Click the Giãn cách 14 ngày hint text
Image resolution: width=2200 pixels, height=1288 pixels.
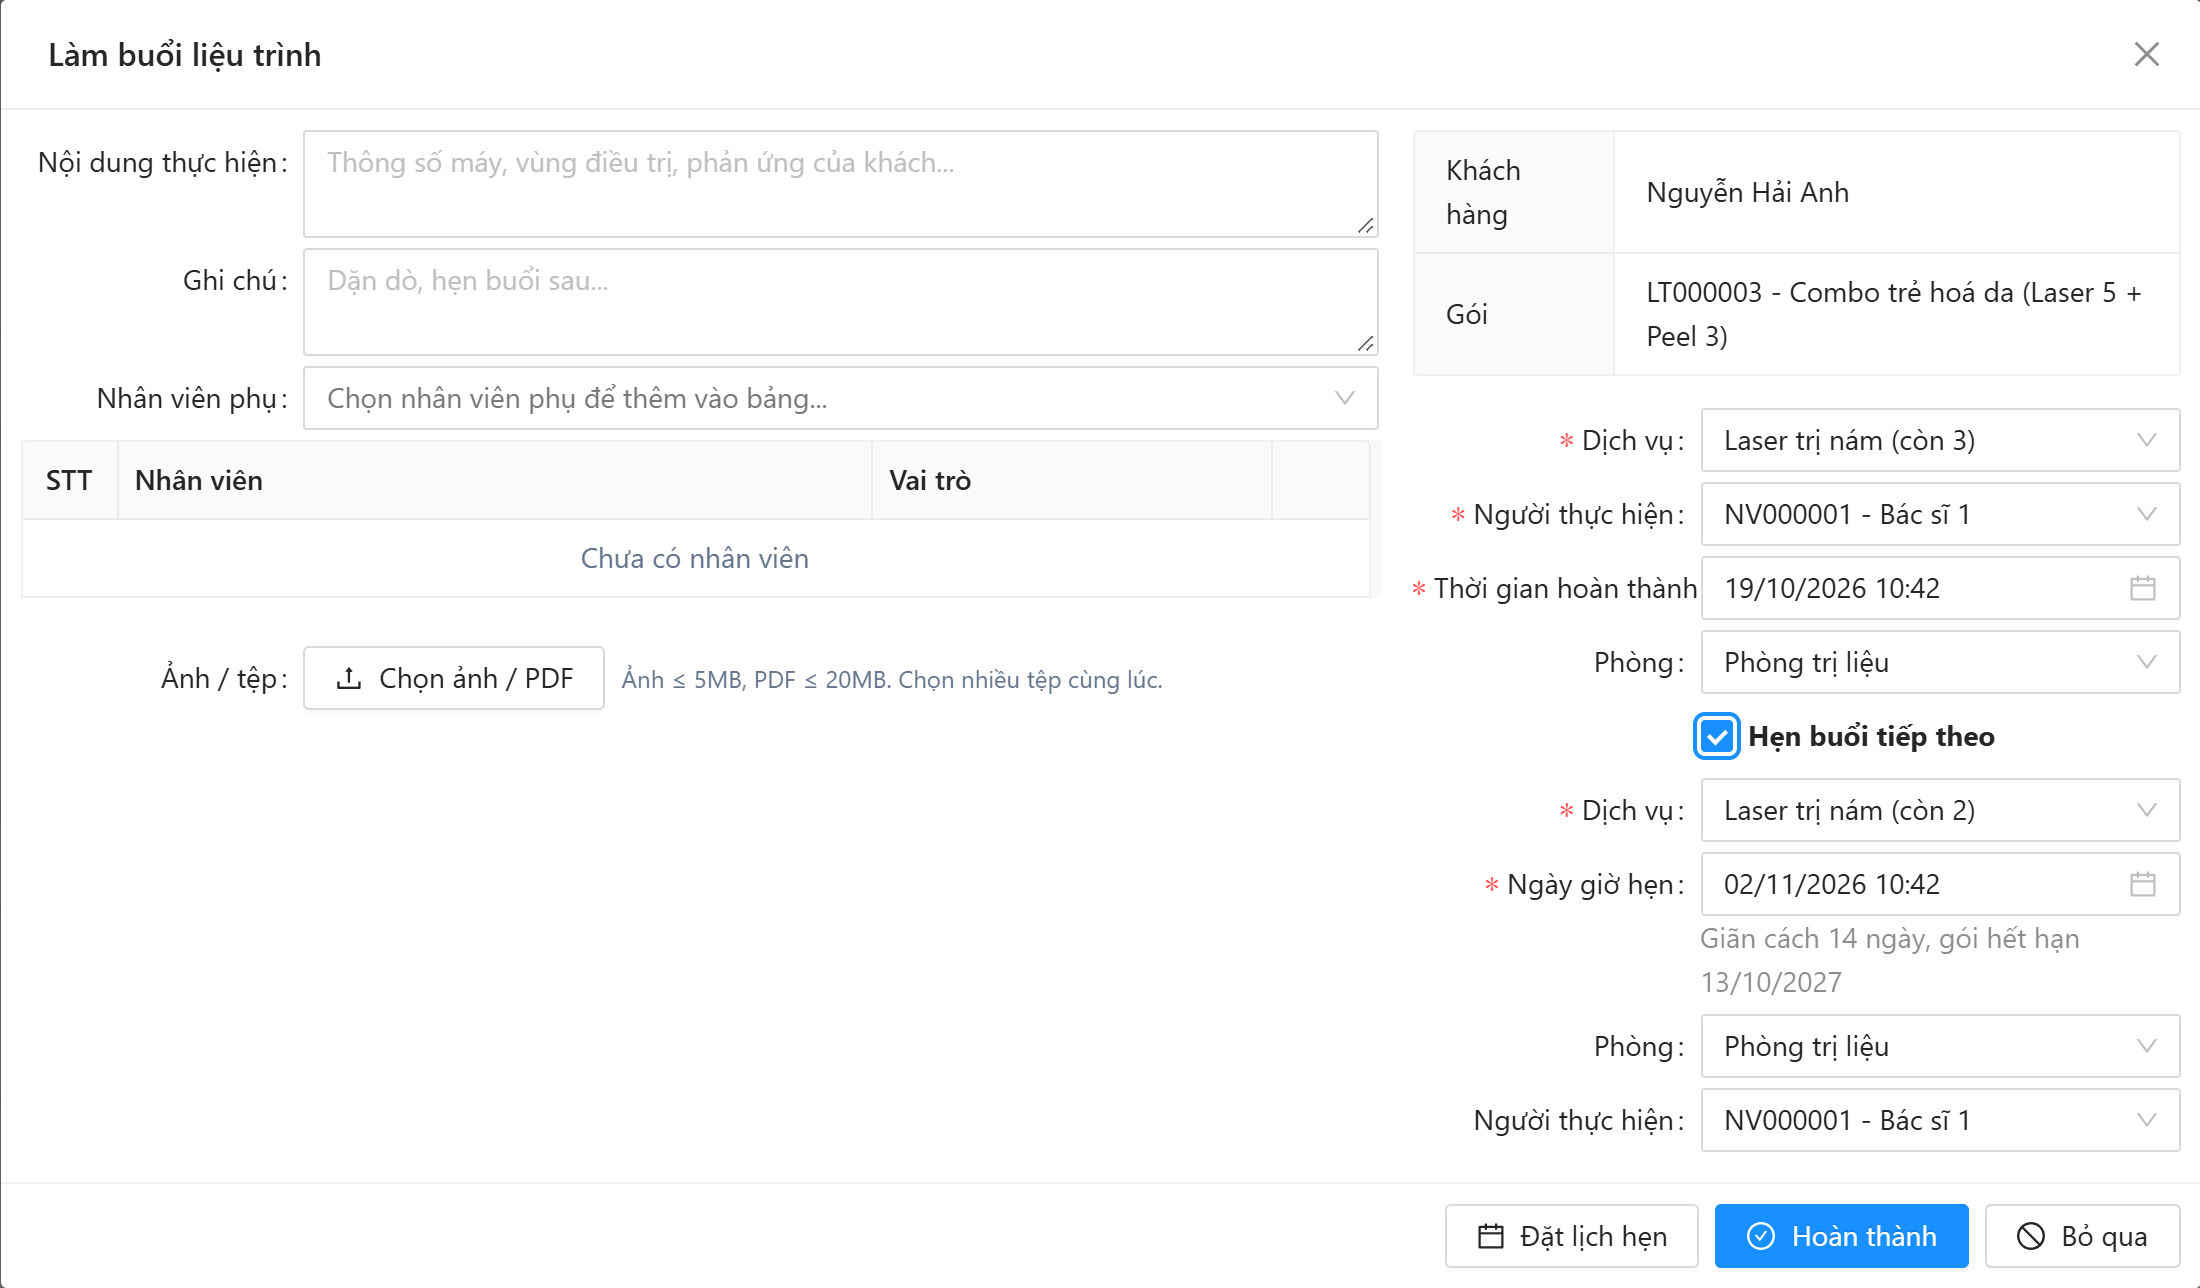(x=1890, y=960)
